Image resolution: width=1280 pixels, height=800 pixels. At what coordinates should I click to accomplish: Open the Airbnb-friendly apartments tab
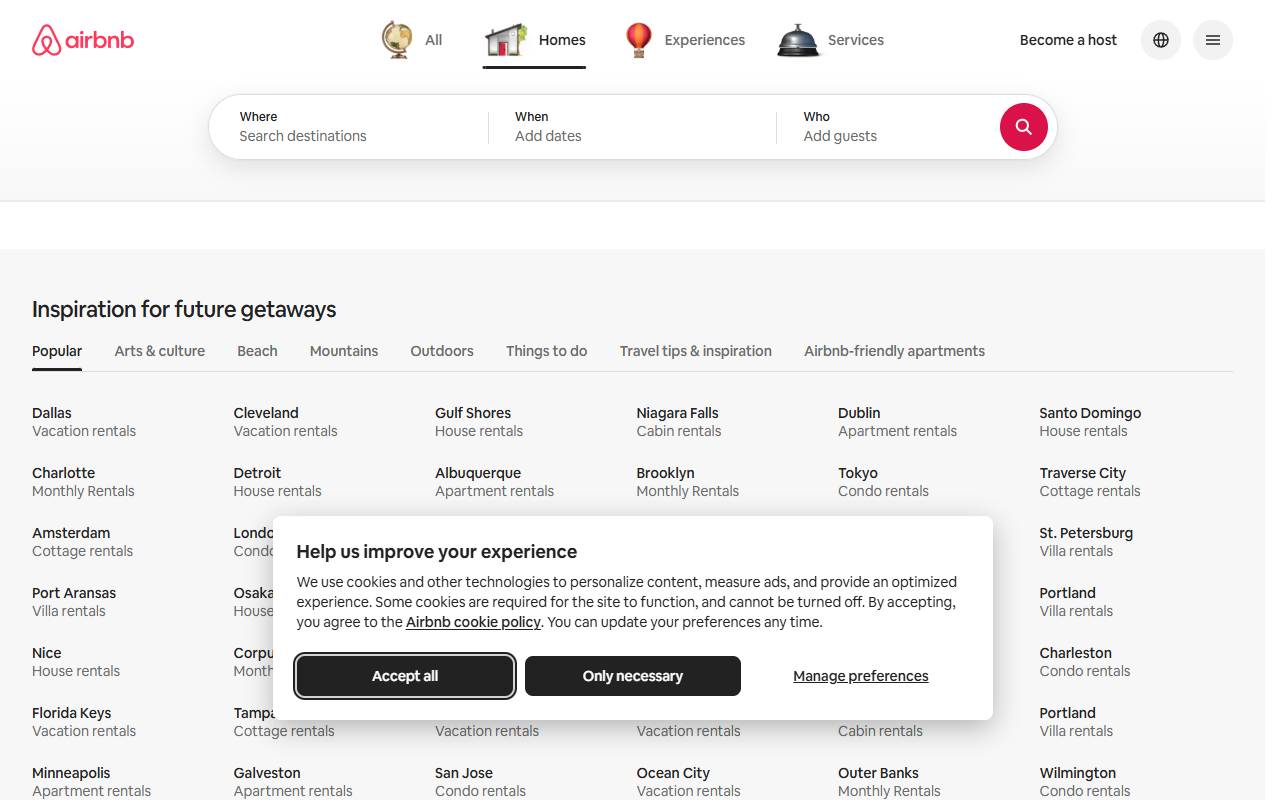coord(894,351)
